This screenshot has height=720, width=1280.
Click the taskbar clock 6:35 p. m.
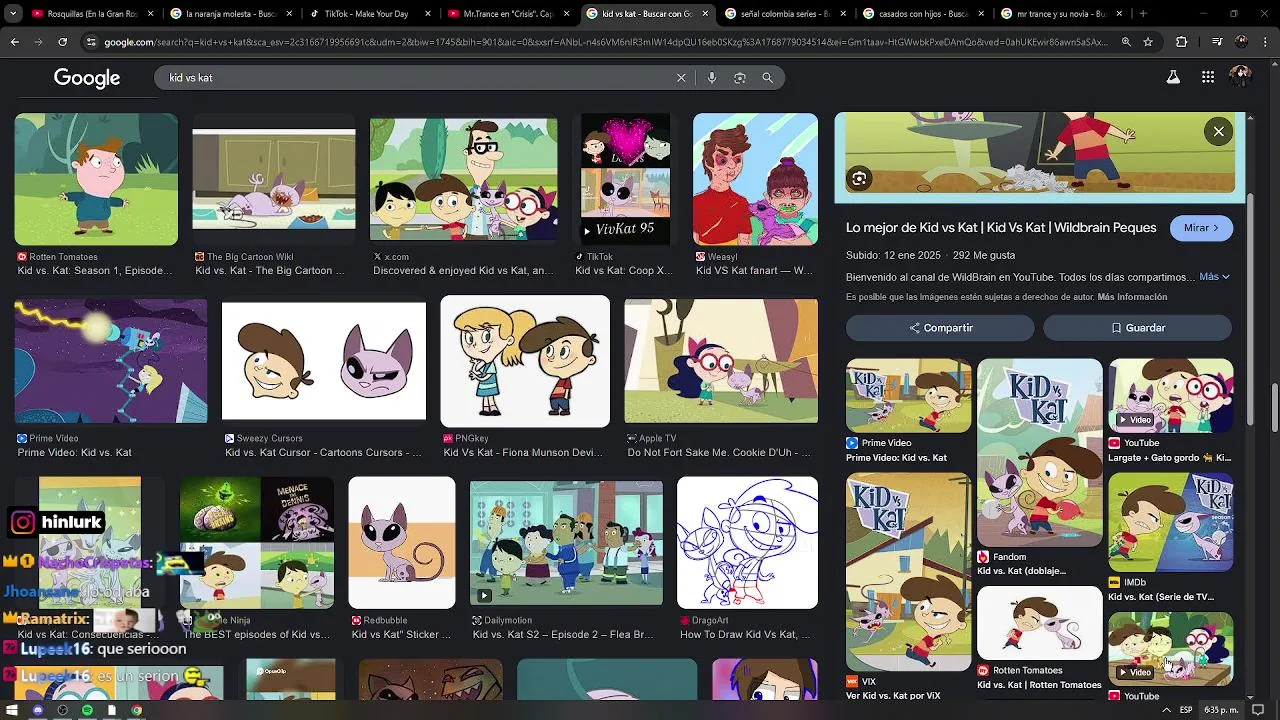[1221, 710]
